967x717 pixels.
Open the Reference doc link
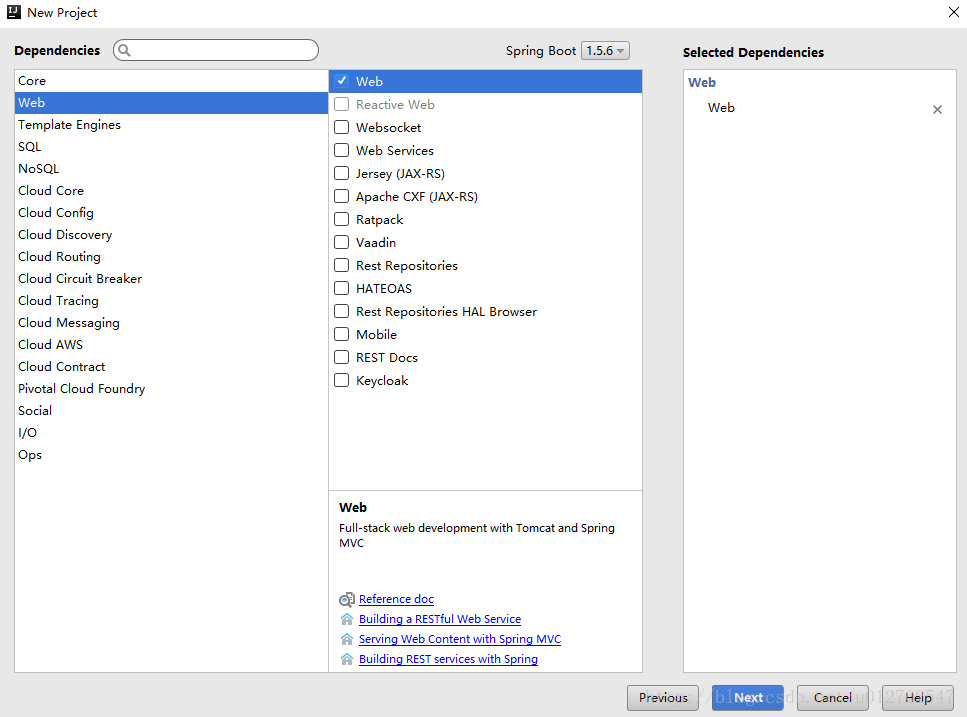[x=396, y=599]
